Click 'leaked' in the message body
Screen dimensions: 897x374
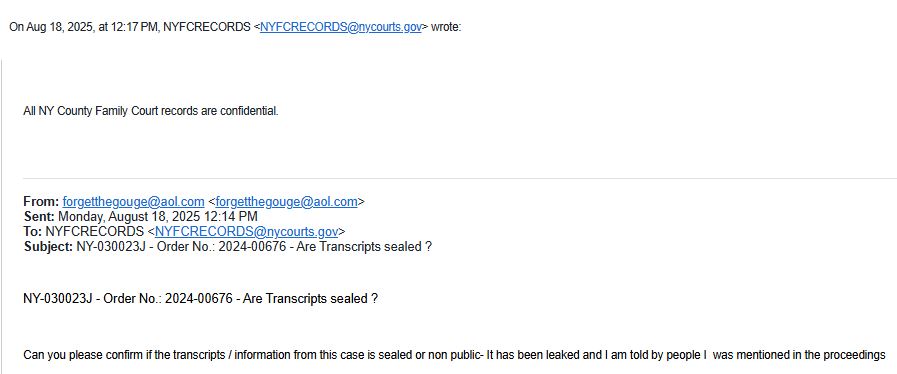coord(562,355)
